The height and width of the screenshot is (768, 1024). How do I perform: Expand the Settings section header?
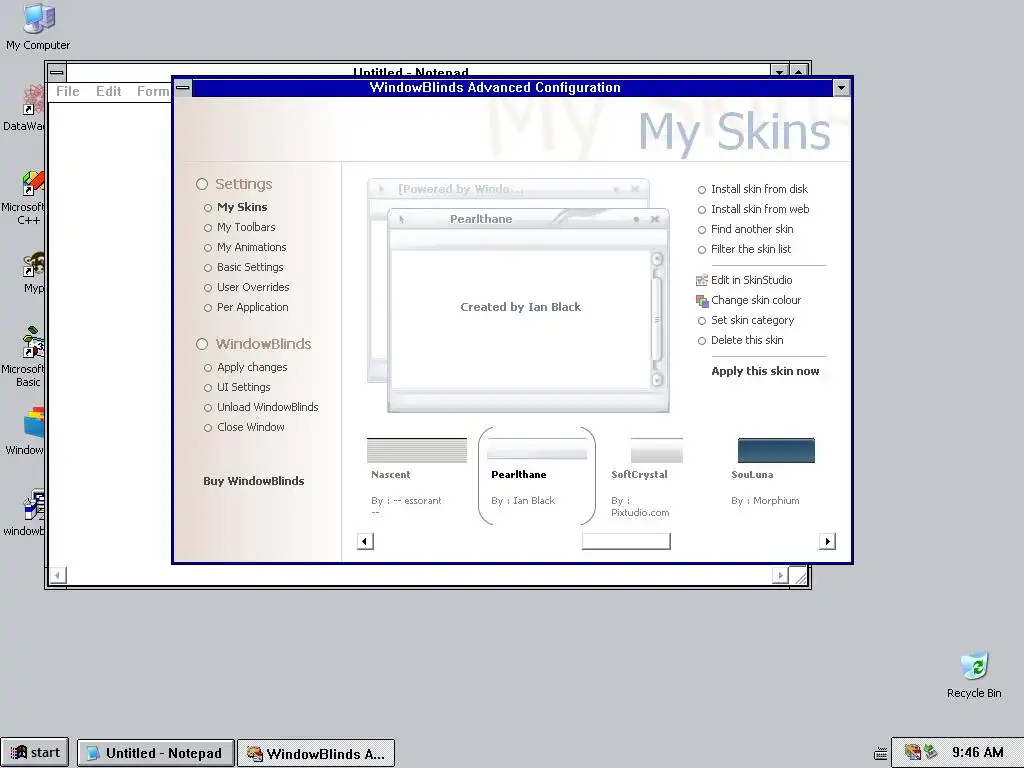coord(234,184)
